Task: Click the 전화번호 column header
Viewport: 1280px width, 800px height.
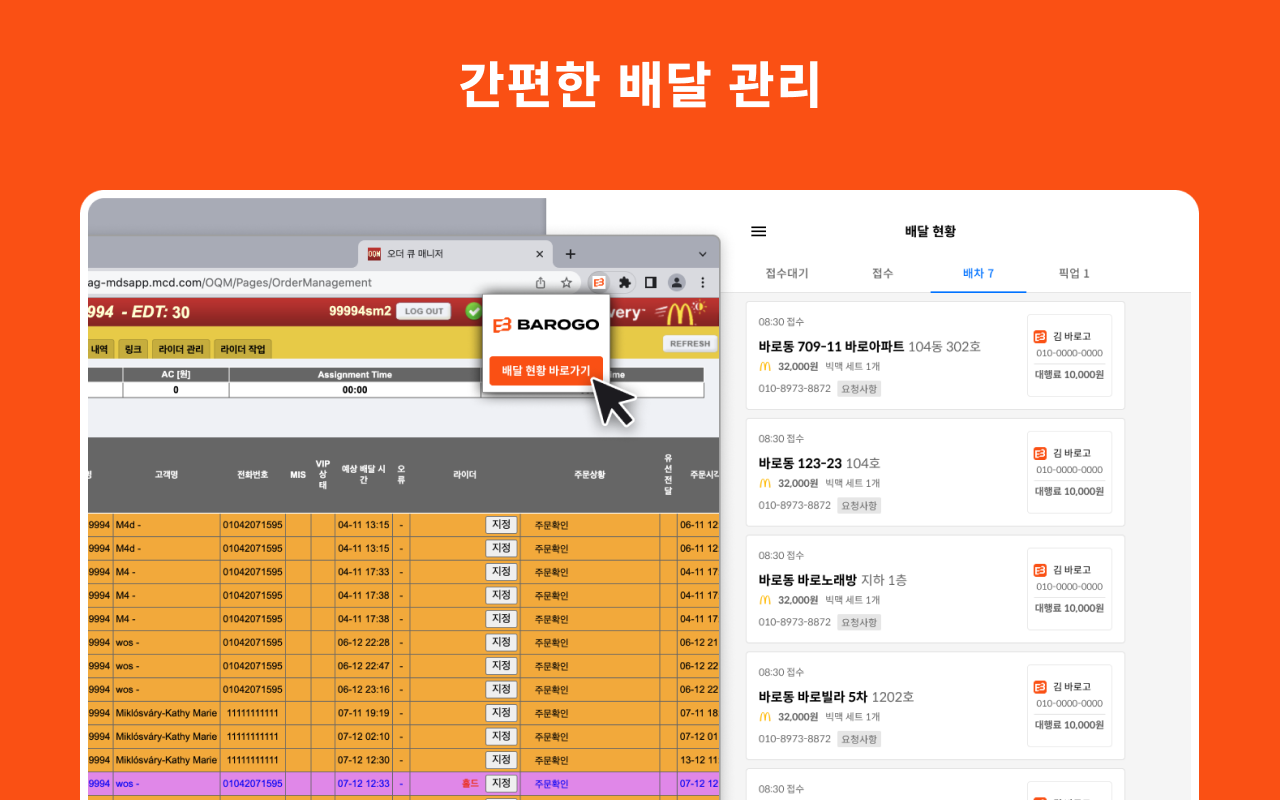Action: (252, 474)
